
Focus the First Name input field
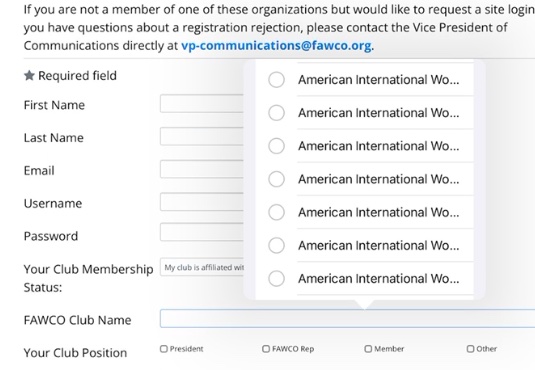[x=202, y=103]
